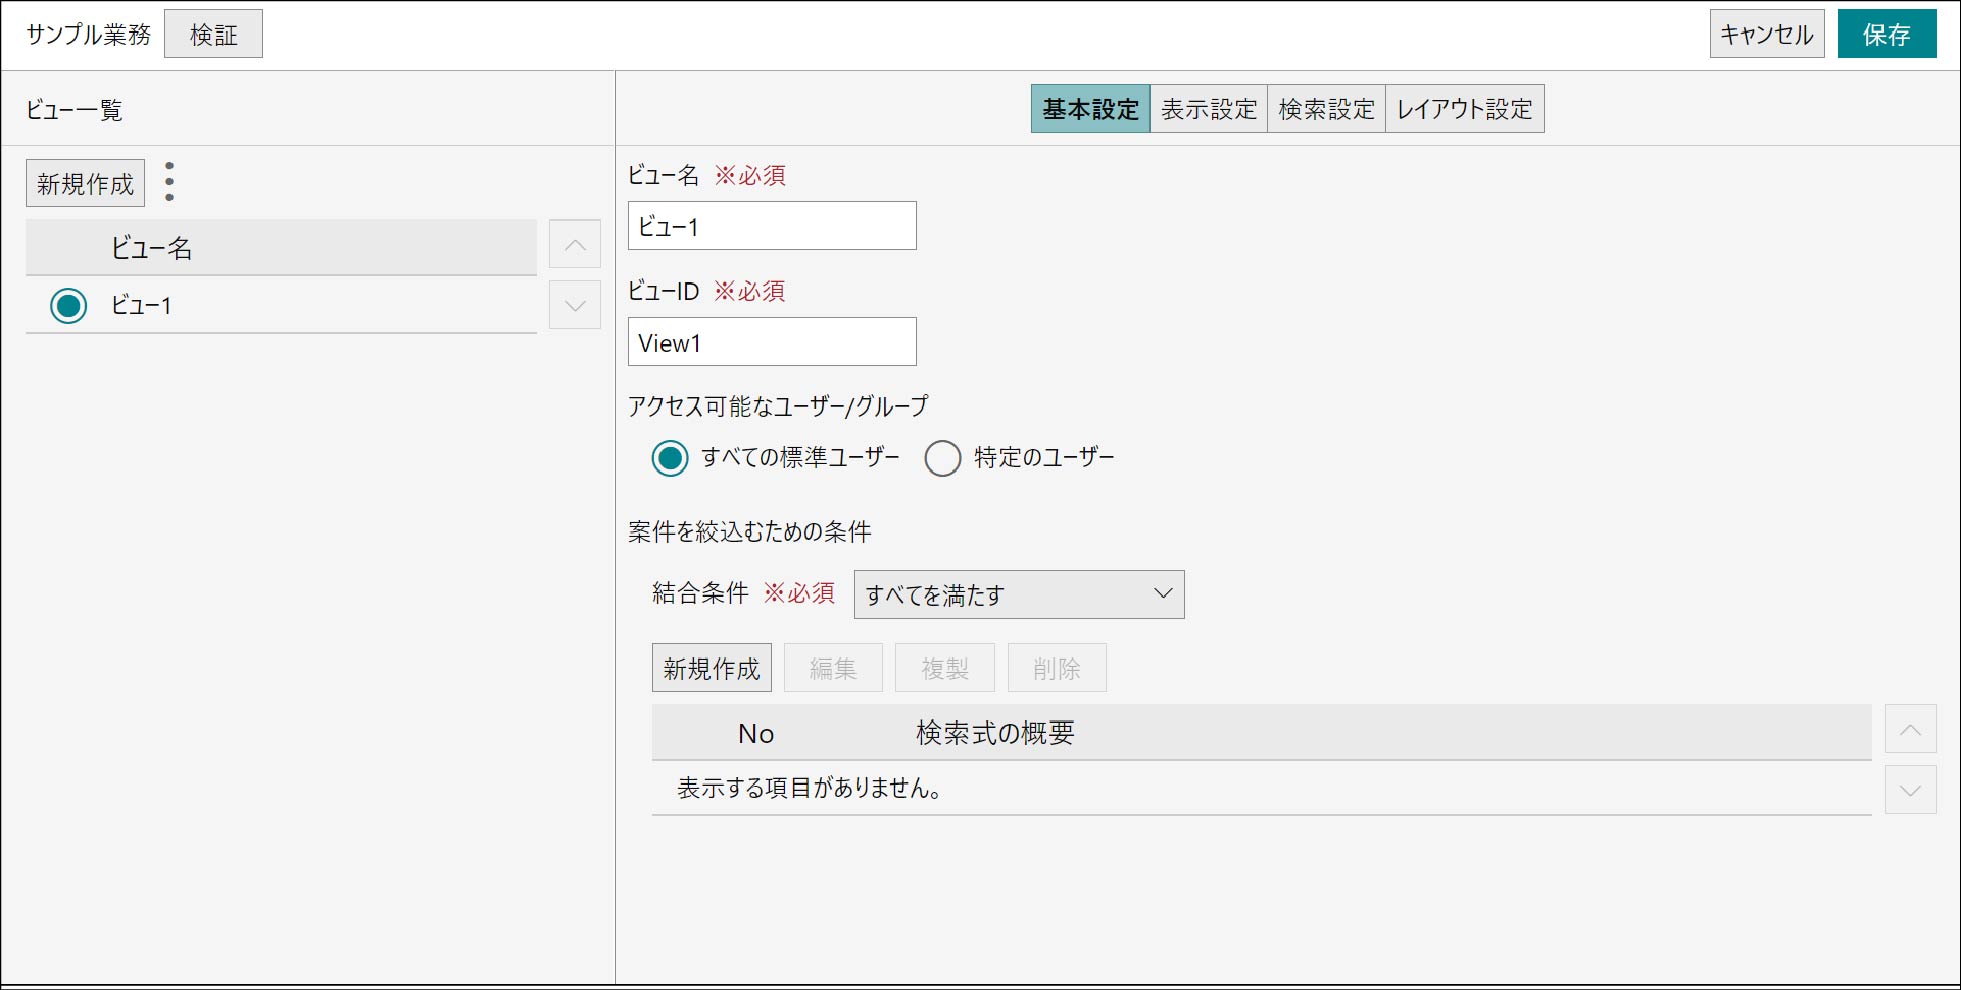
Task: Switch to 基本設定 tab
Action: pos(1090,109)
